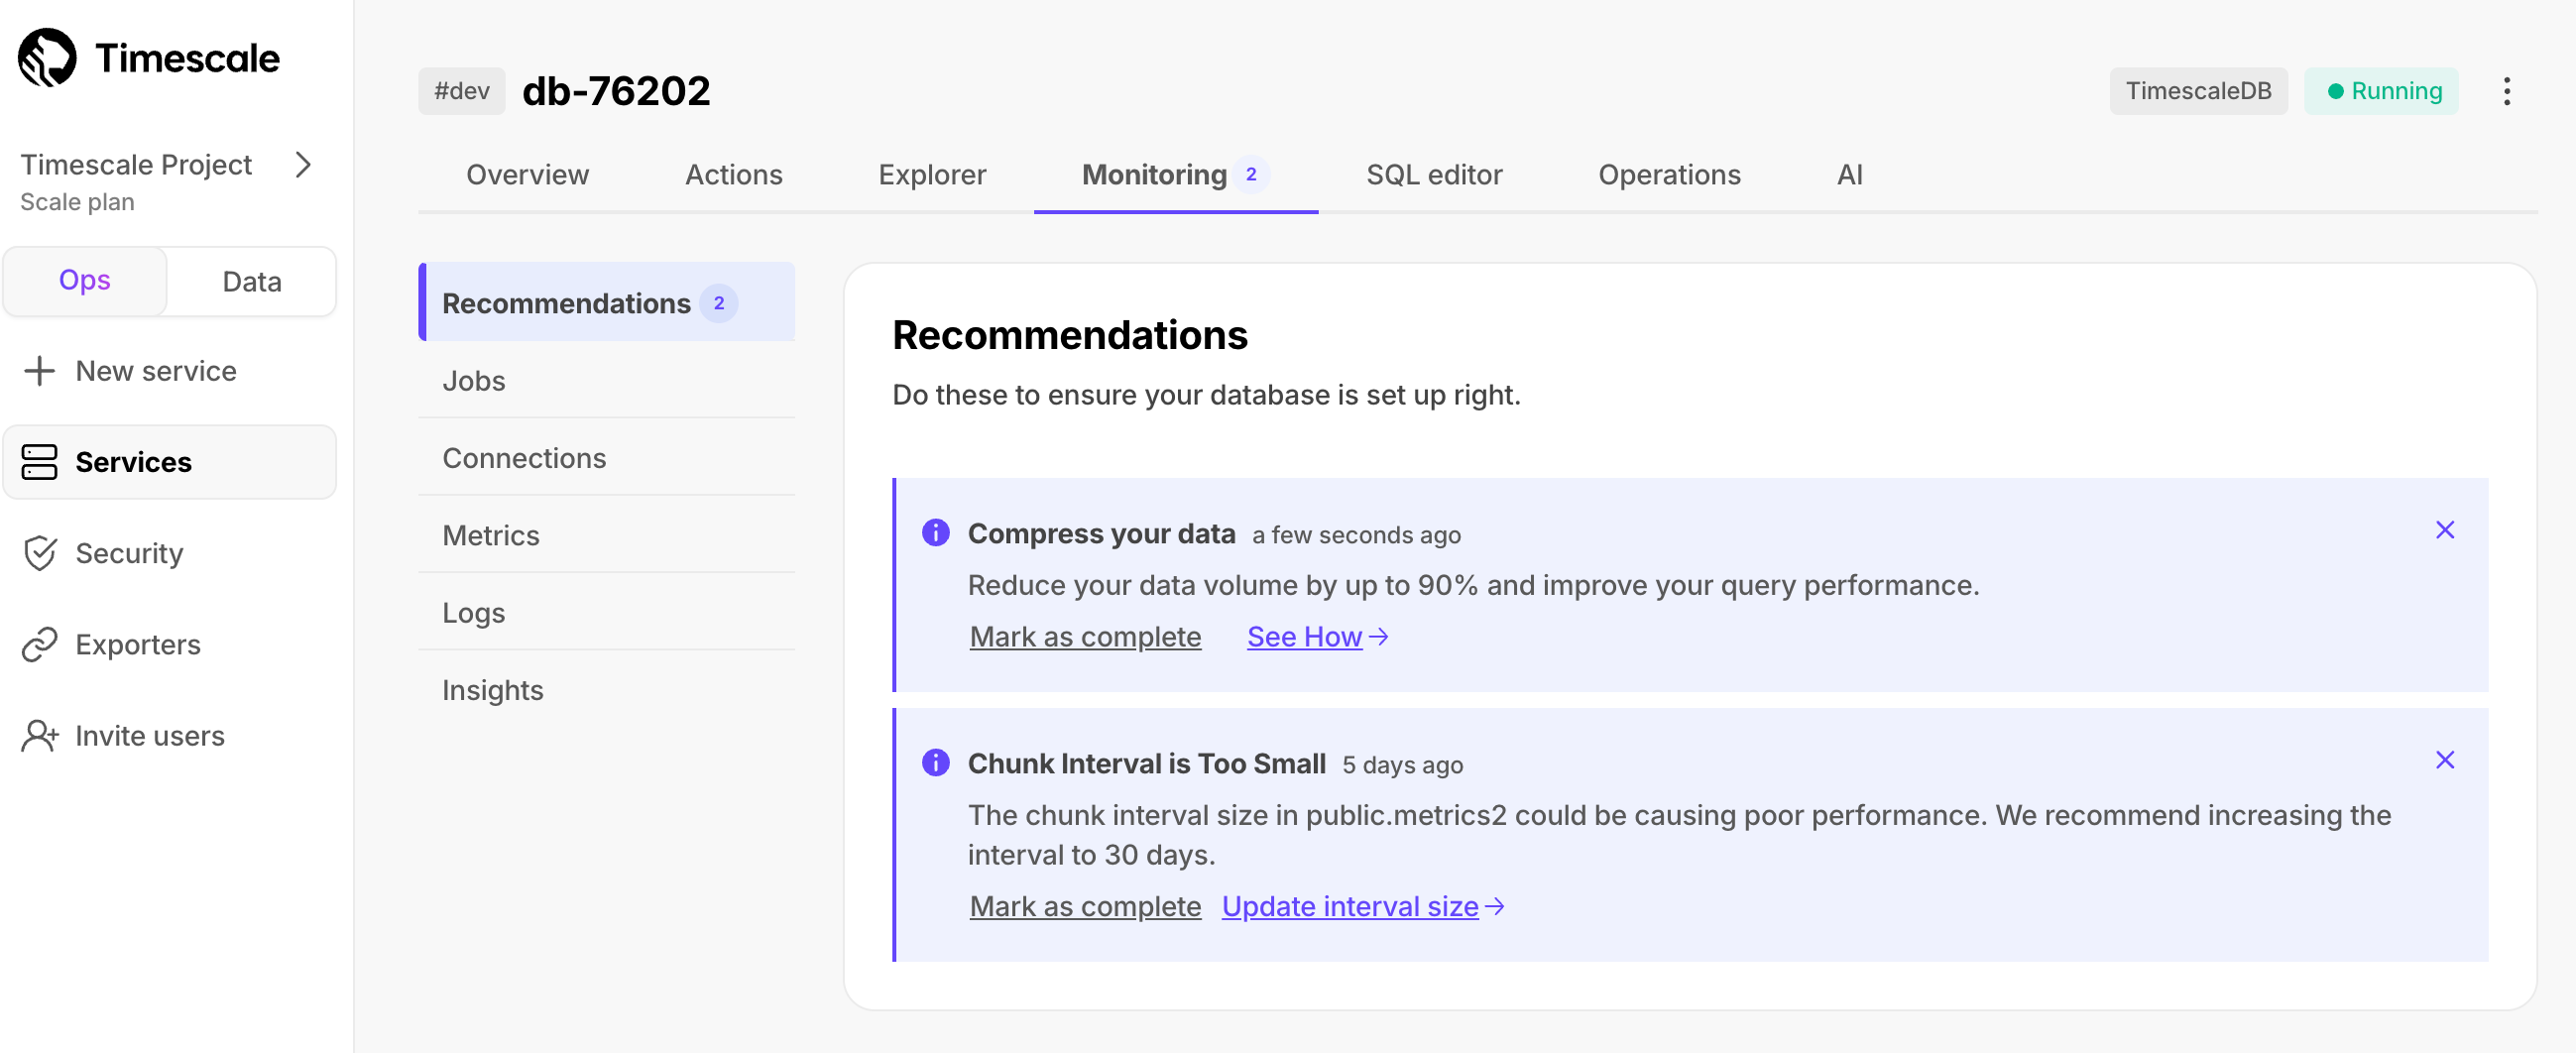The image size is (2576, 1053).
Task: Click the 'a few seconds ago' timestamp
Action: pyautogui.click(x=1356, y=535)
